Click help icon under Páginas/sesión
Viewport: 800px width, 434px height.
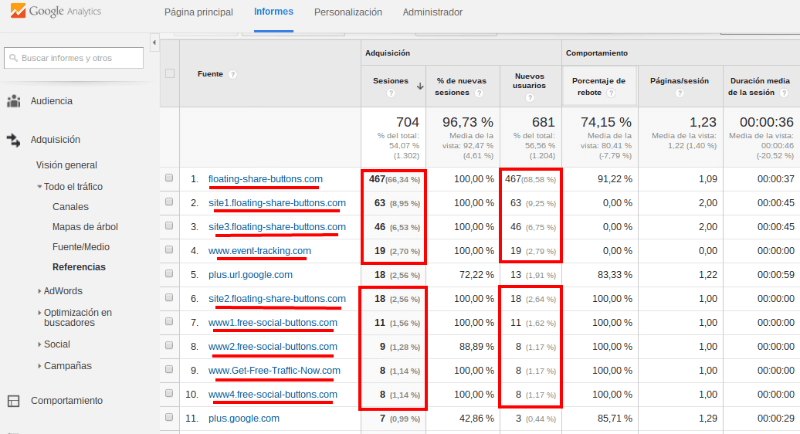(679, 93)
